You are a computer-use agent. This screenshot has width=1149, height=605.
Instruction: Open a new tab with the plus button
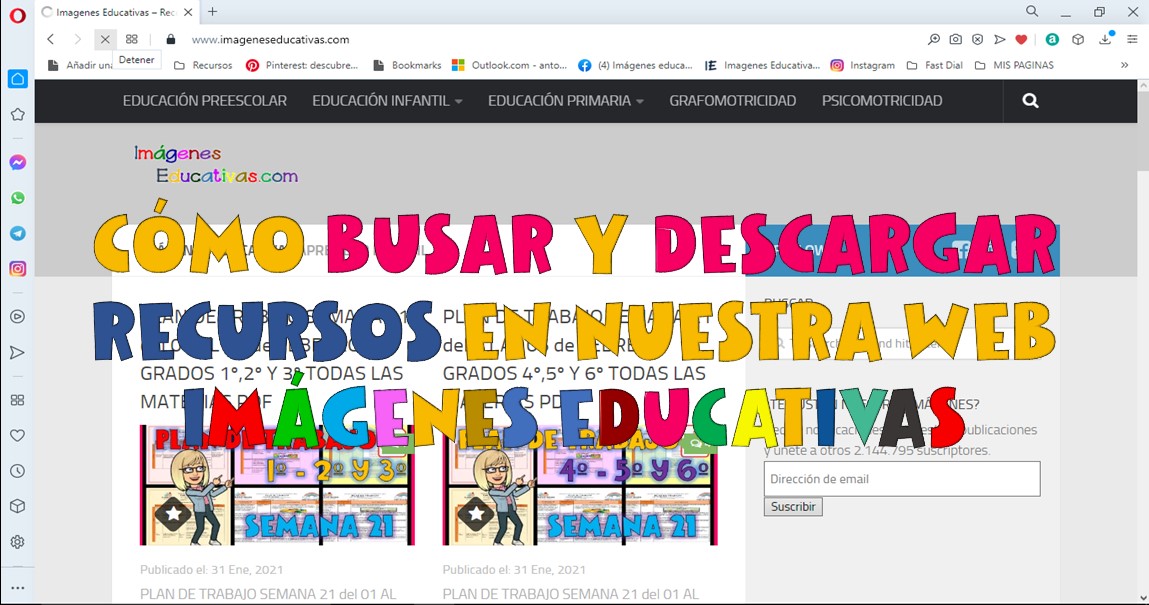click(x=213, y=12)
